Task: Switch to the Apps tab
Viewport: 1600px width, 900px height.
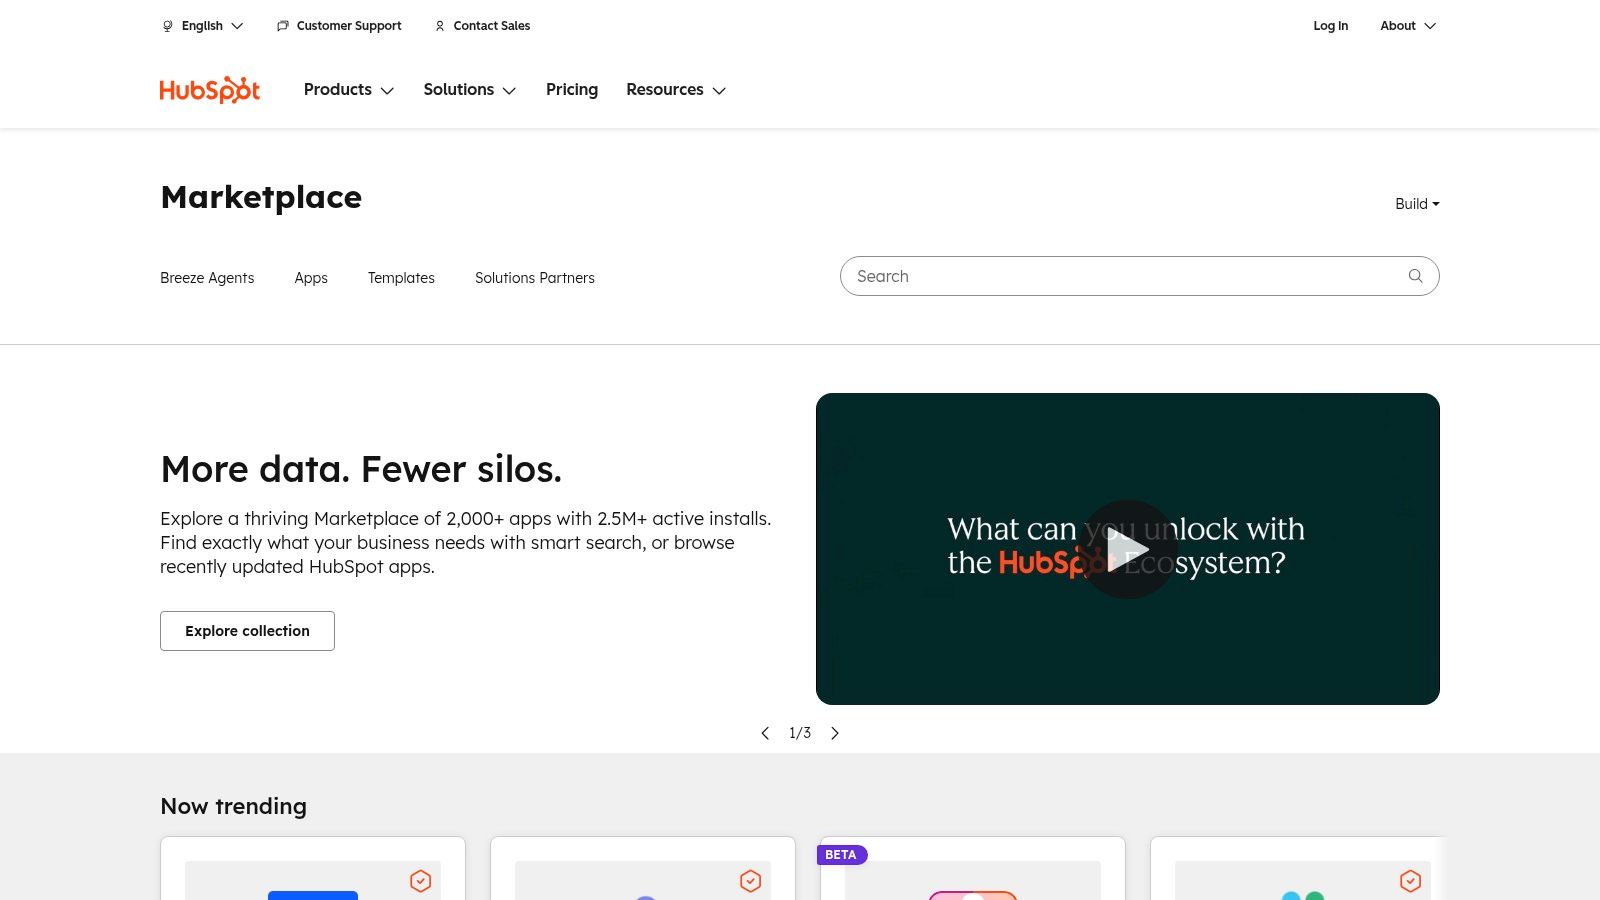Action: point(311,277)
